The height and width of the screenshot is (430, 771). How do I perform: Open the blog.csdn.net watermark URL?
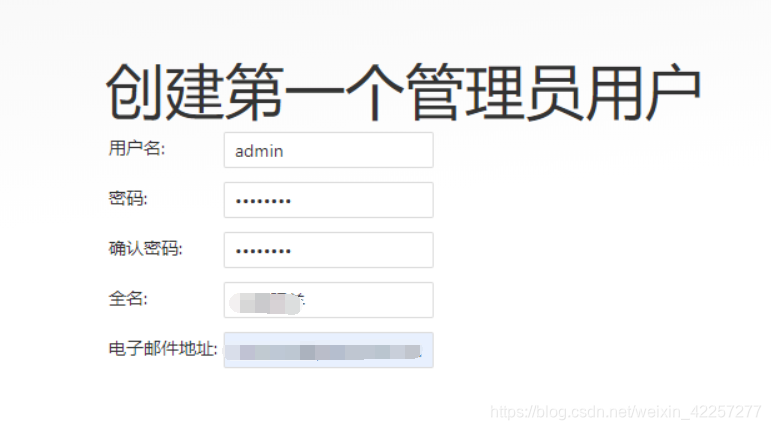(x=625, y=412)
